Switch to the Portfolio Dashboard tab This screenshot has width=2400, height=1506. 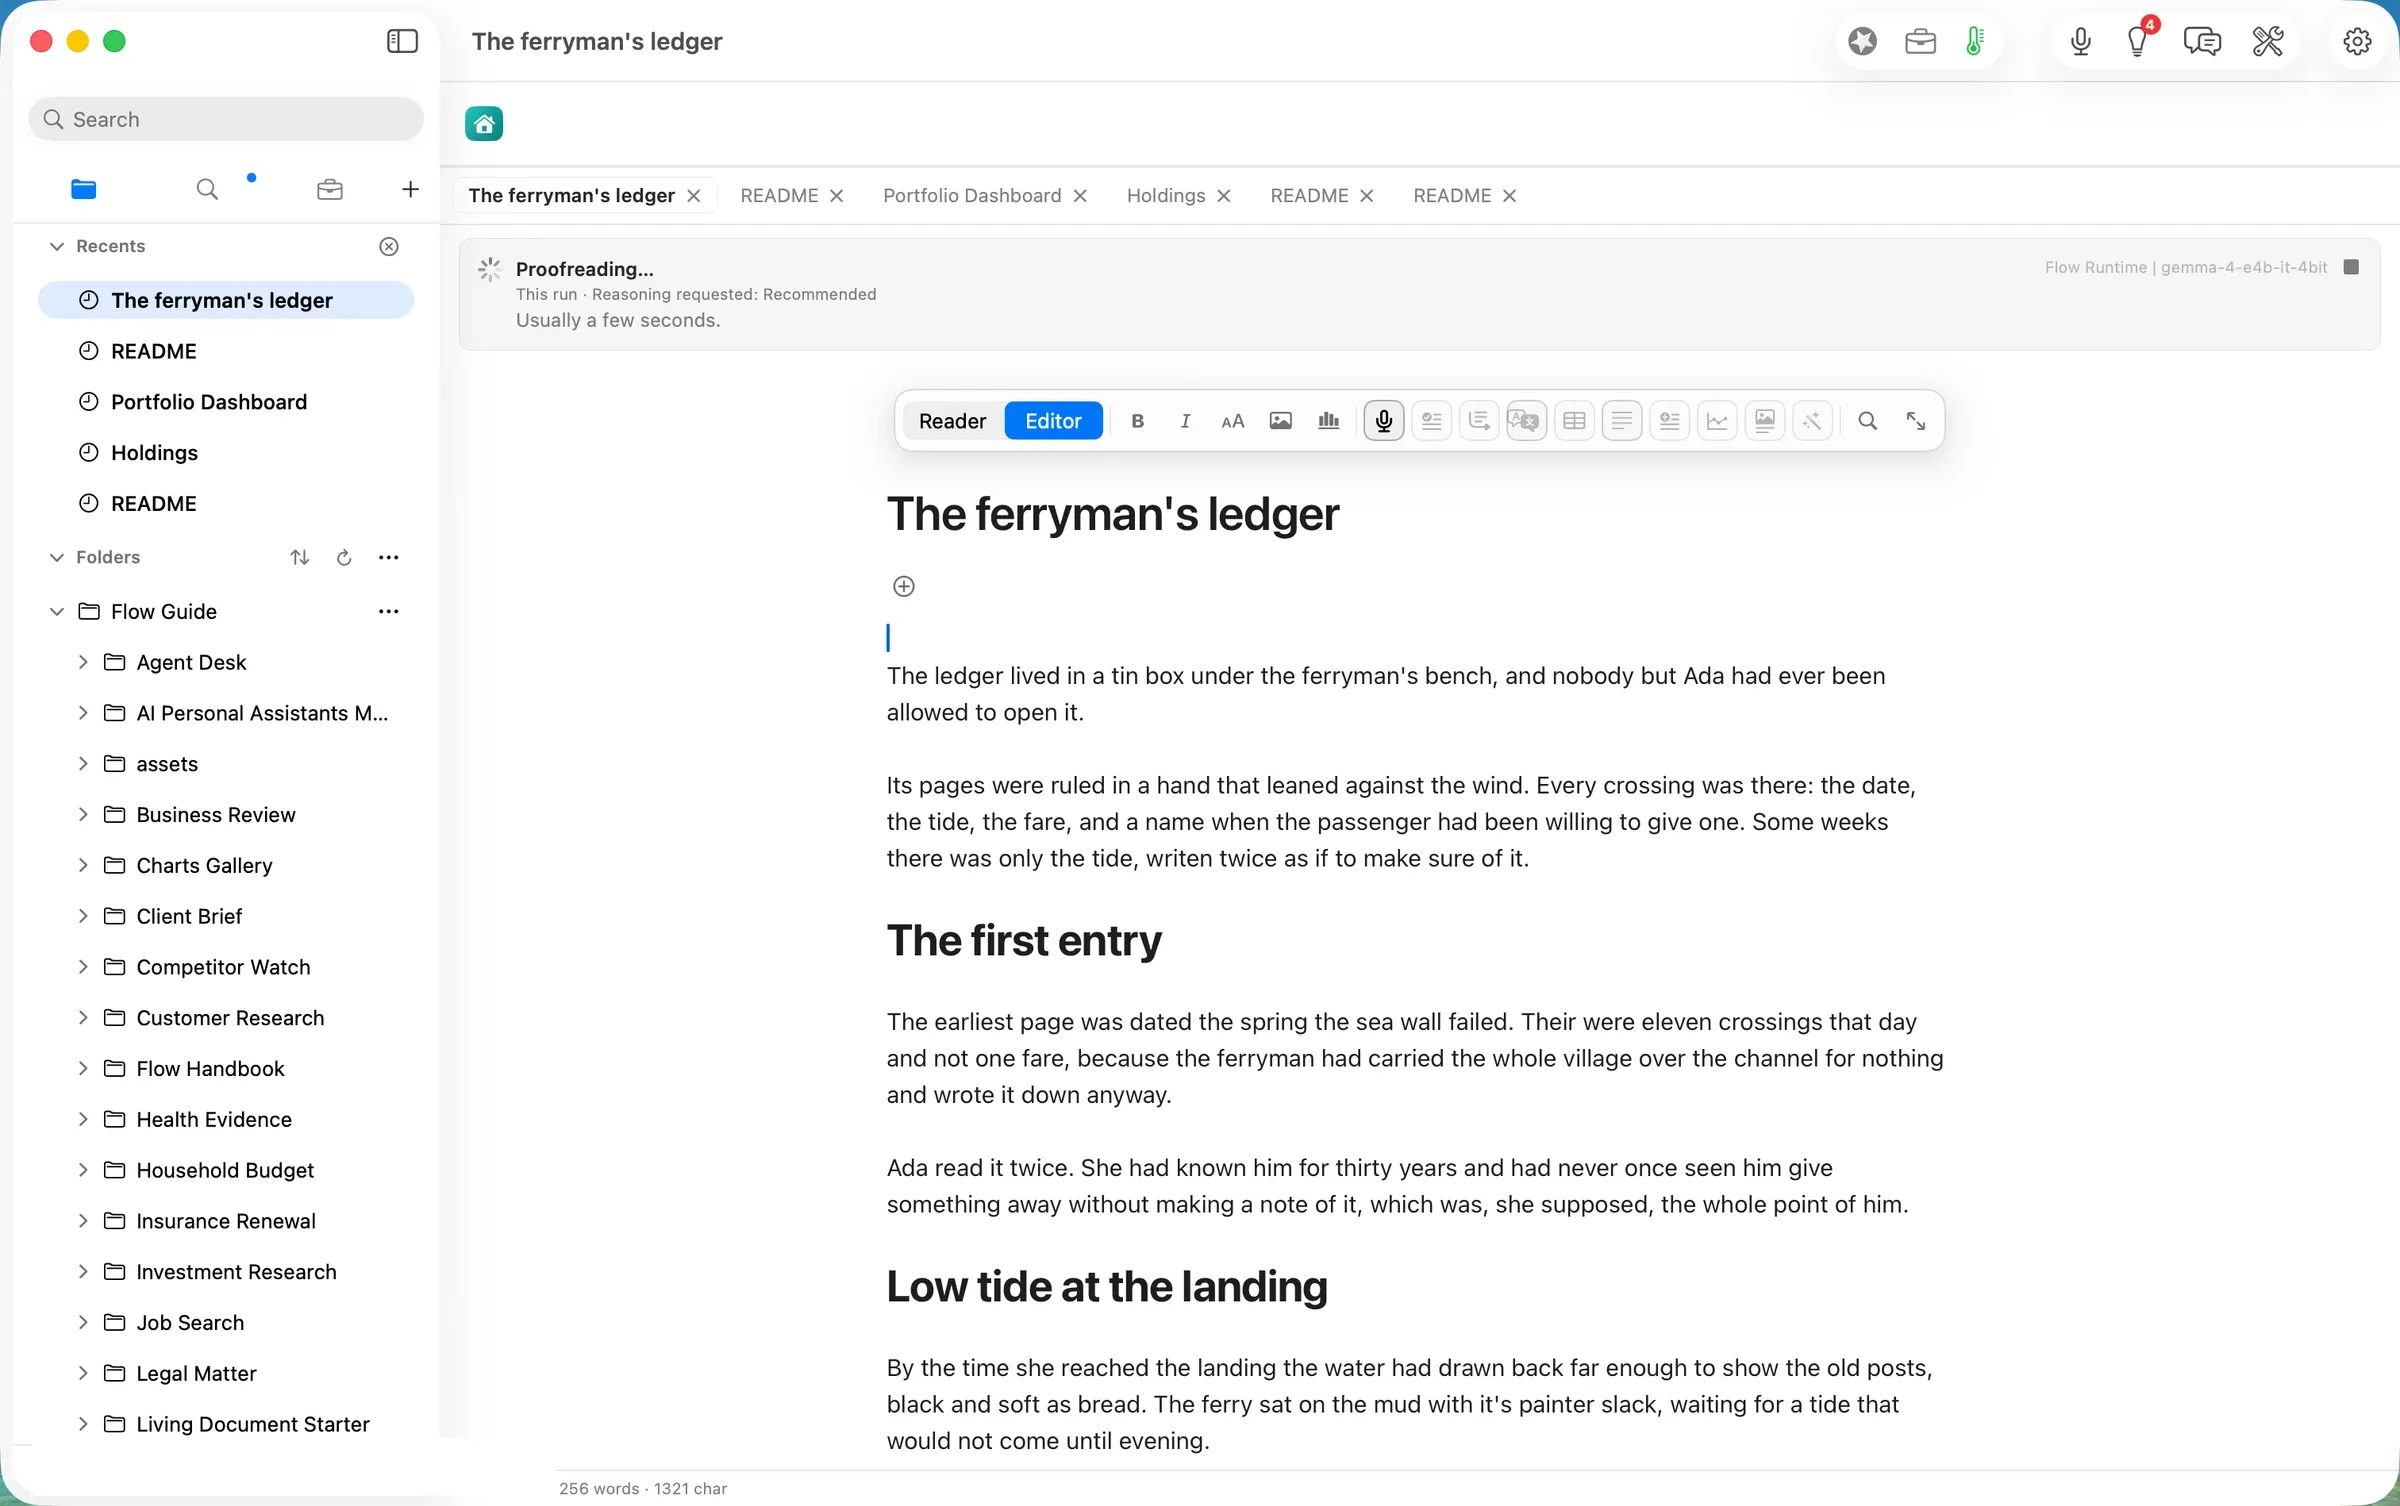[x=971, y=195]
